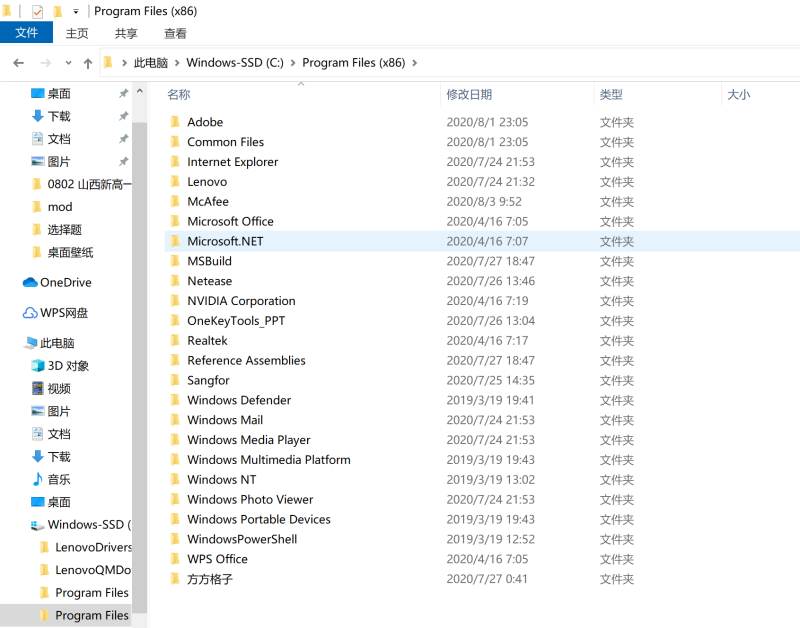Click 此电脑 in the address bar

(151, 63)
